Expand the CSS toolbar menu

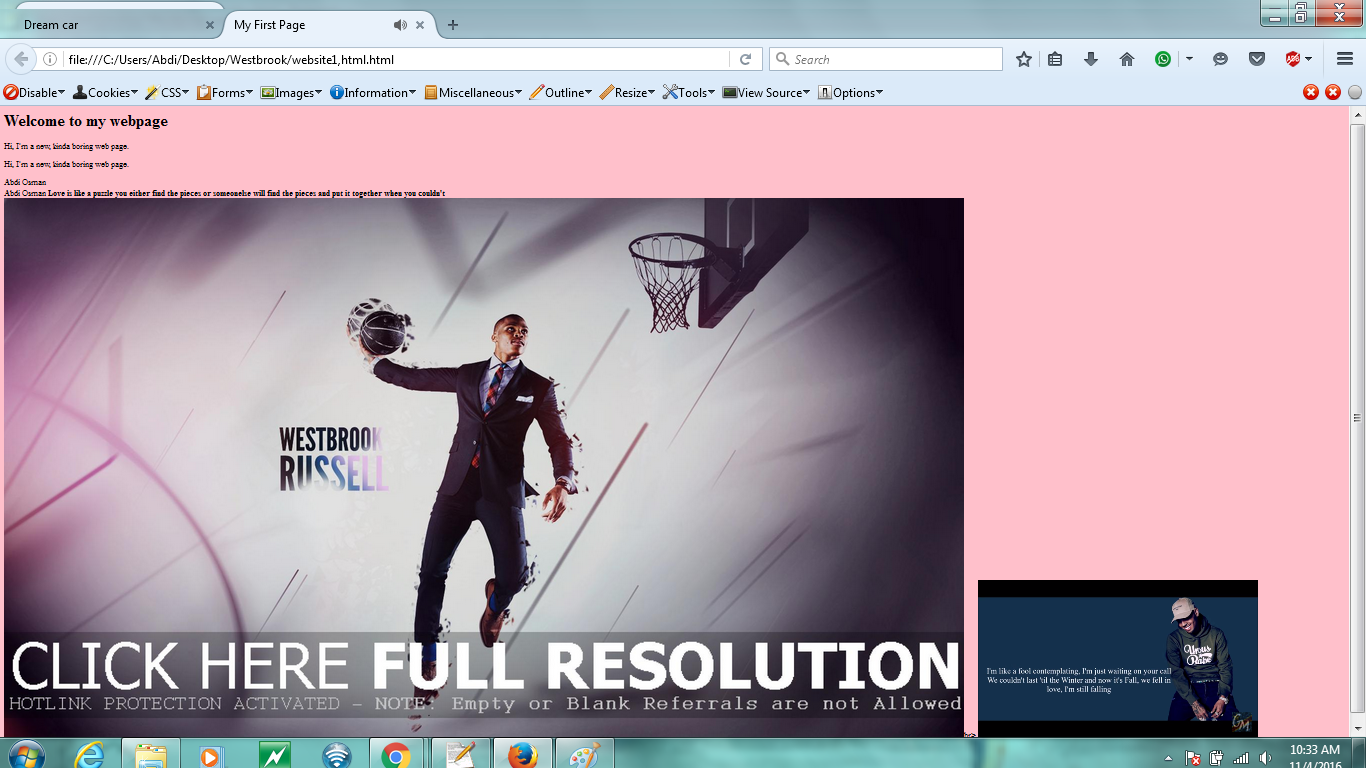click(167, 92)
